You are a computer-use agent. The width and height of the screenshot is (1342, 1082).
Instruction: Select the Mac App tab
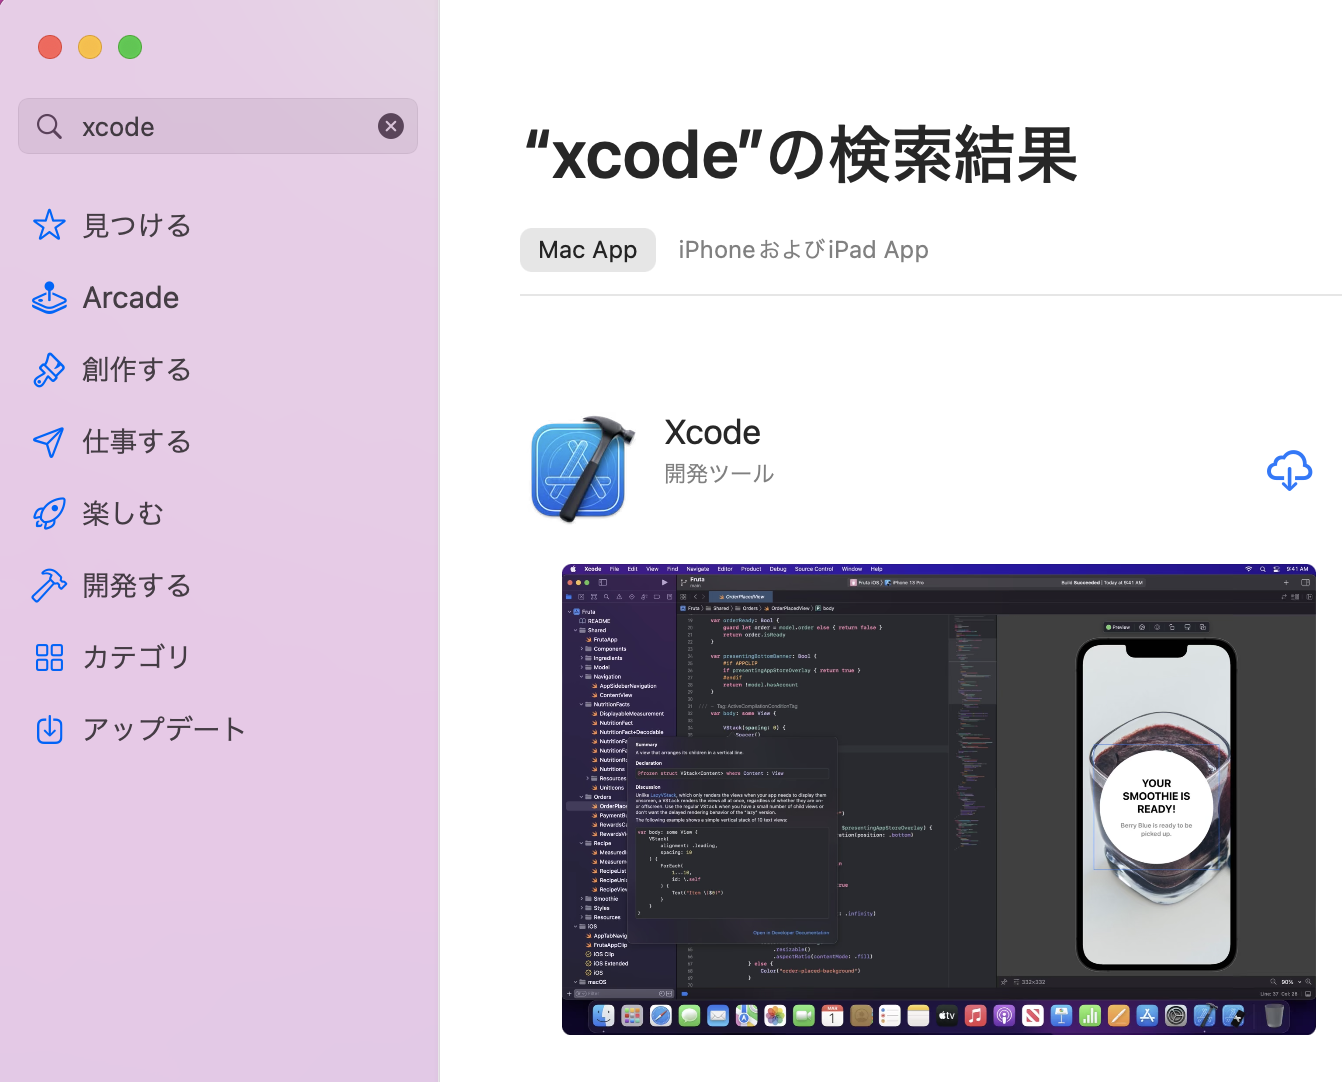point(587,250)
